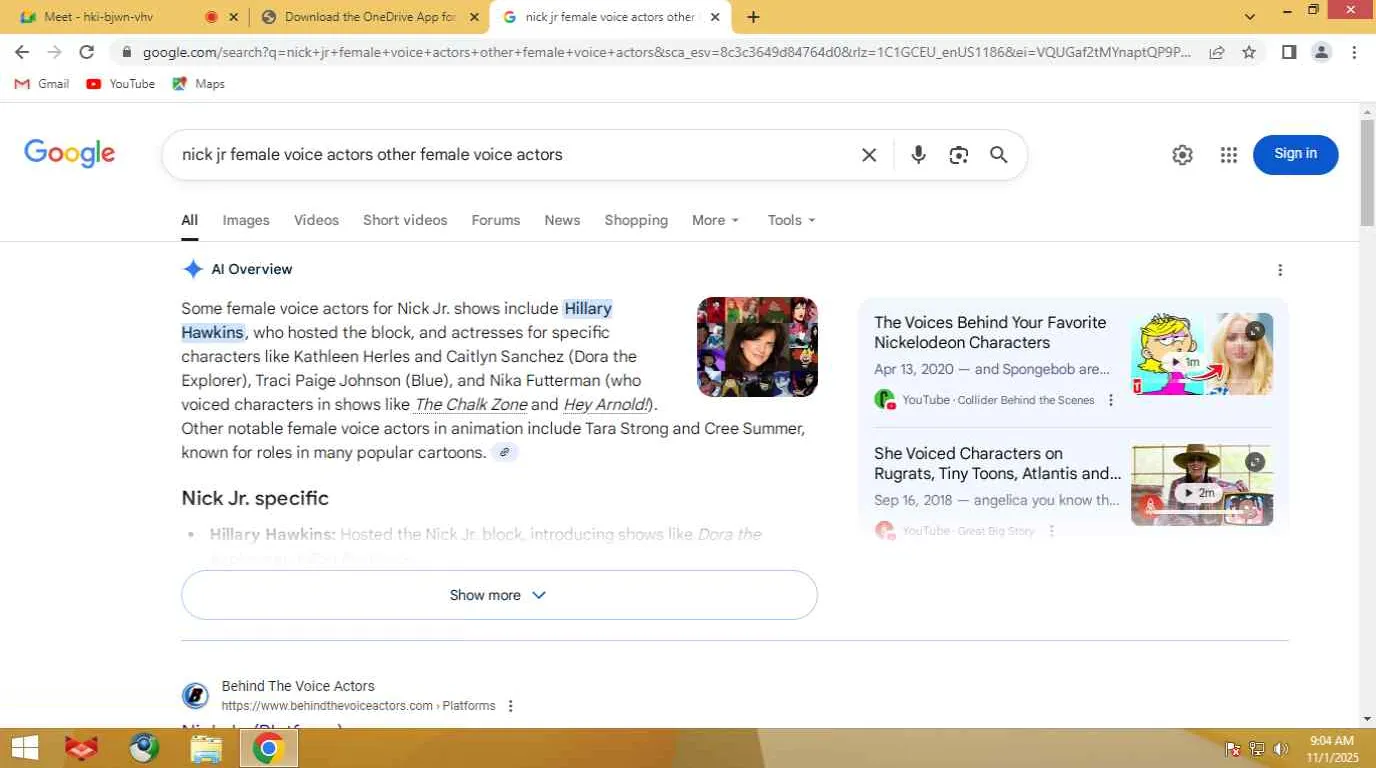Open options for Behind The Voice Actors result
The height and width of the screenshot is (768, 1376).
510,706
